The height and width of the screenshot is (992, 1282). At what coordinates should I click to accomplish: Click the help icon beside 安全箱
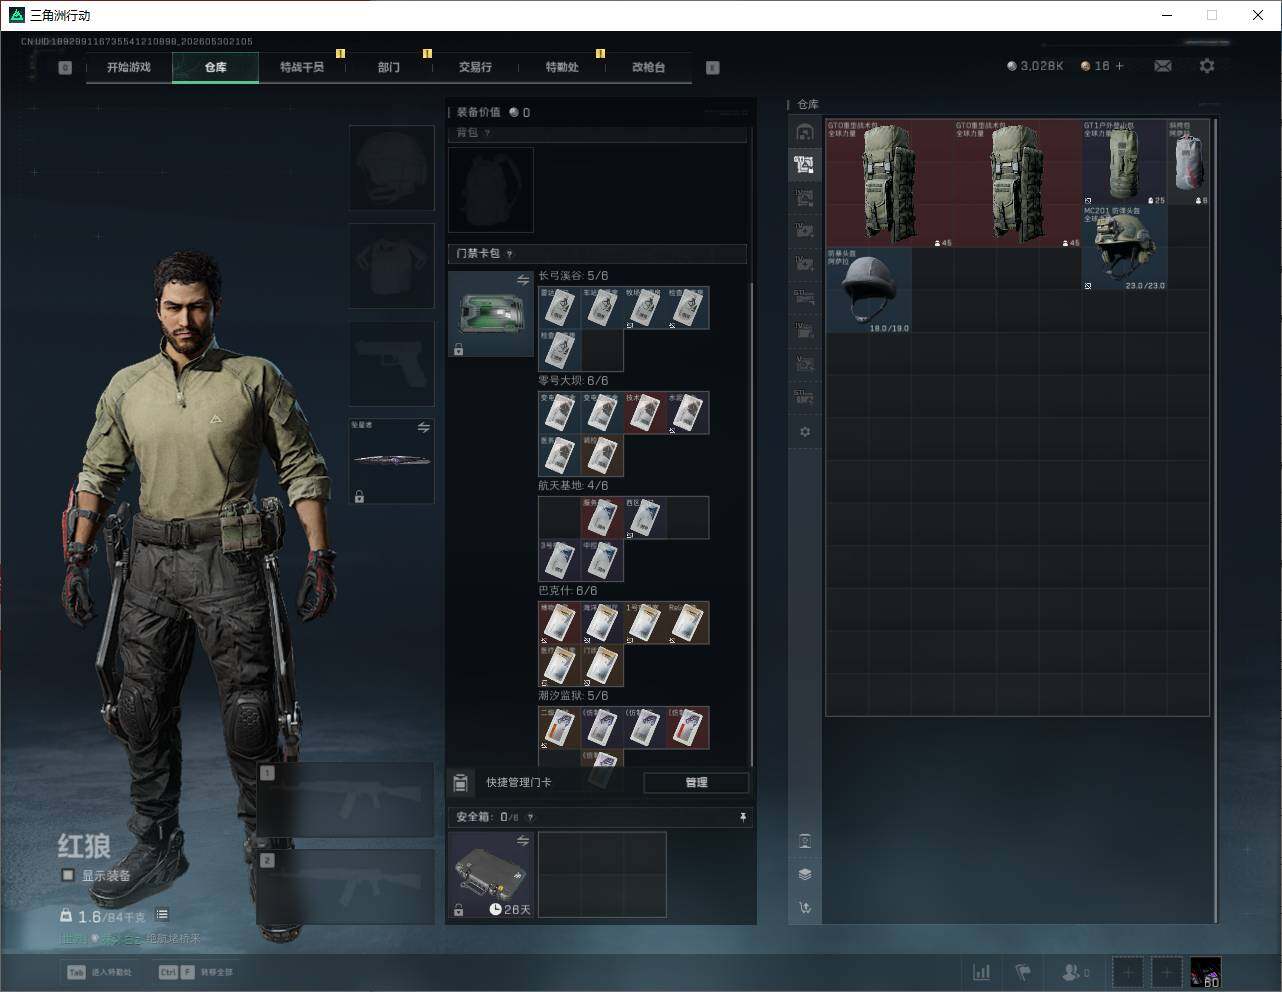coord(530,817)
